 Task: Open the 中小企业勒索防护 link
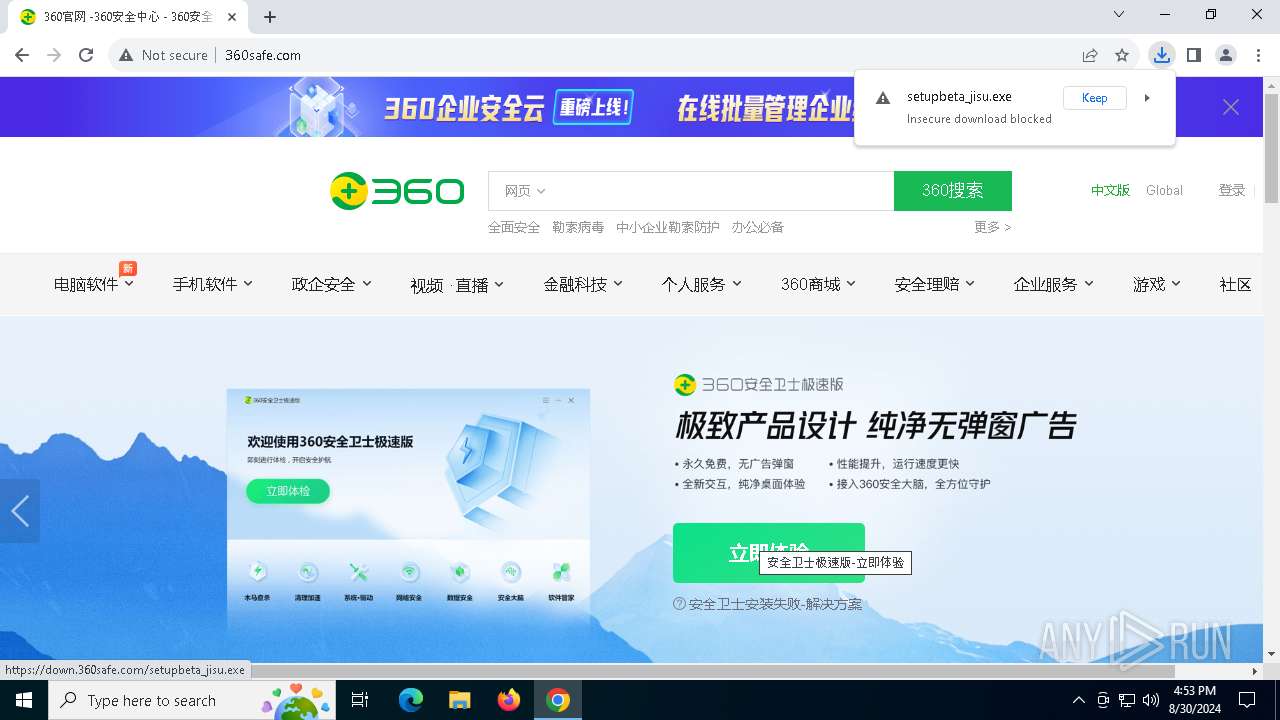coord(667,227)
